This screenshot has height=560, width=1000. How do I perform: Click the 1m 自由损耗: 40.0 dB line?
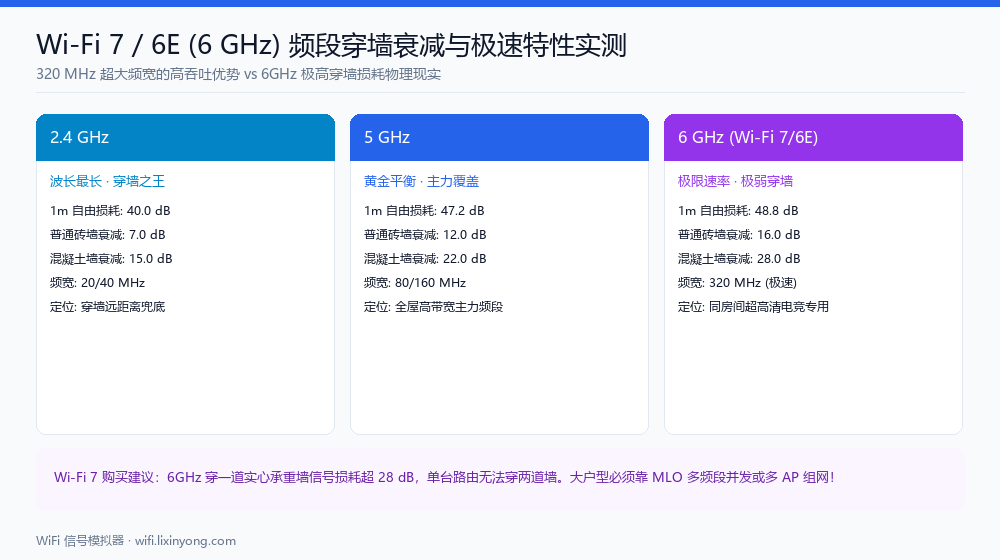click(110, 210)
